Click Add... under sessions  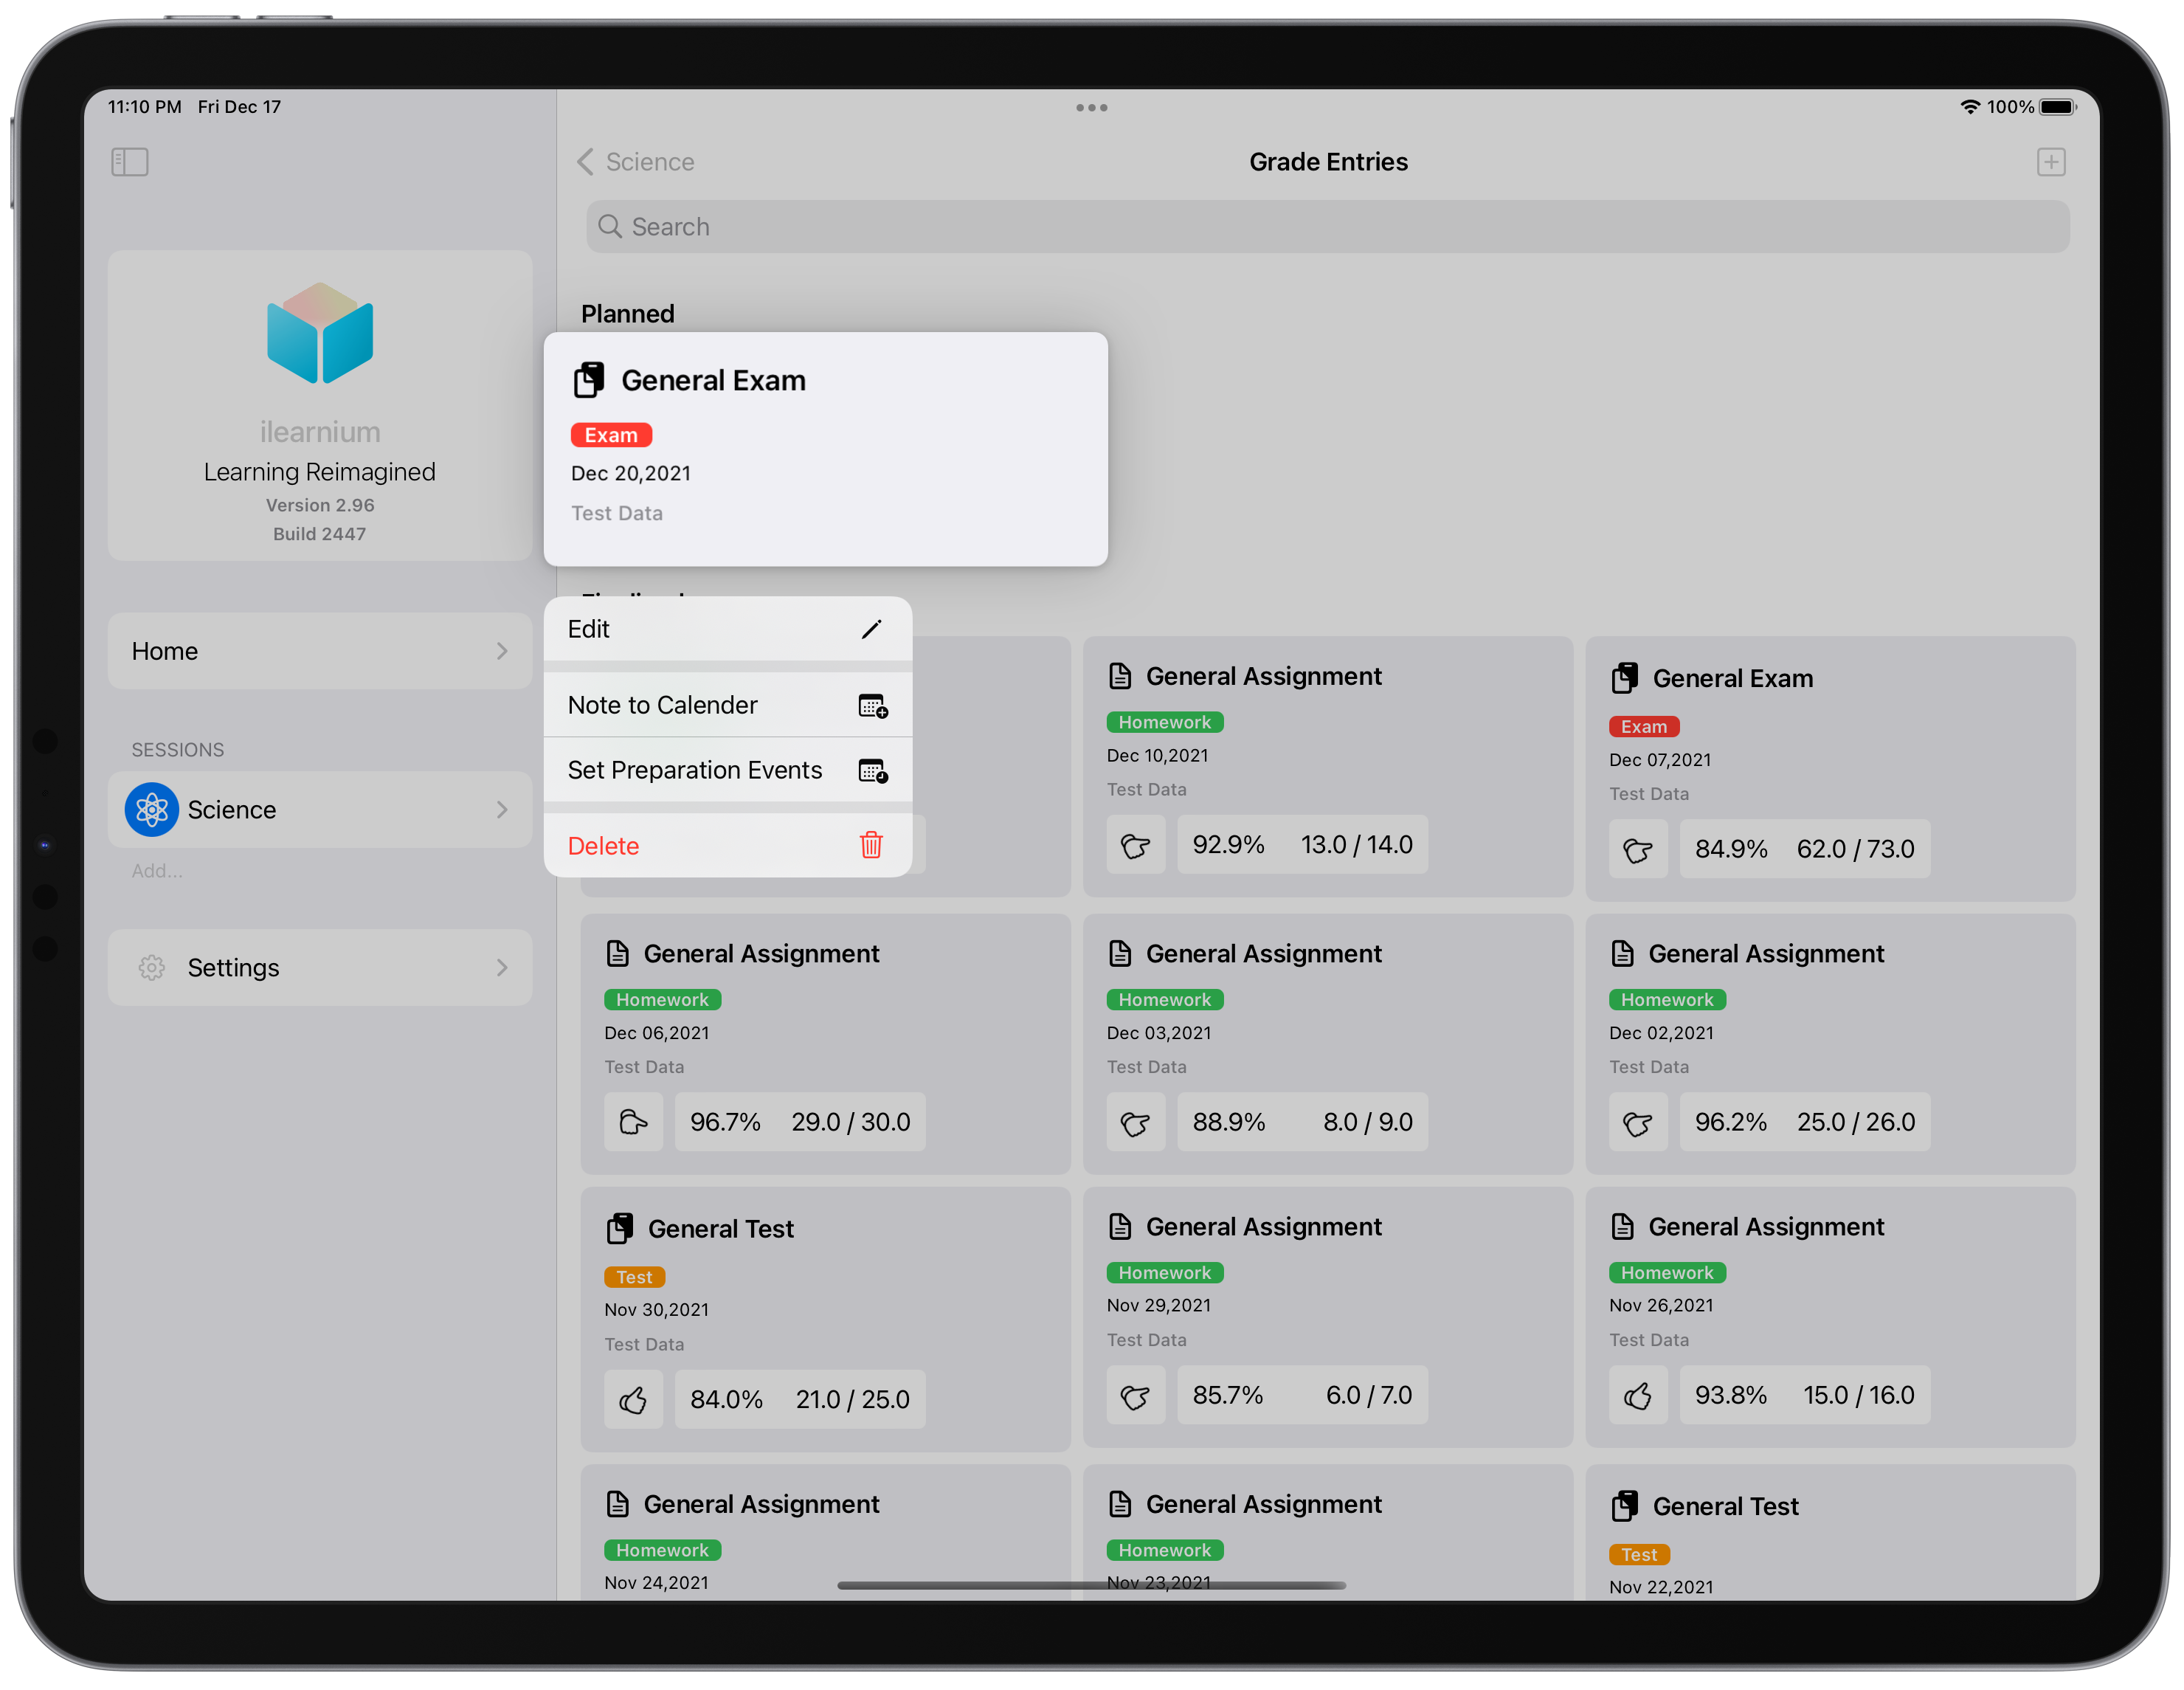(x=157, y=871)
